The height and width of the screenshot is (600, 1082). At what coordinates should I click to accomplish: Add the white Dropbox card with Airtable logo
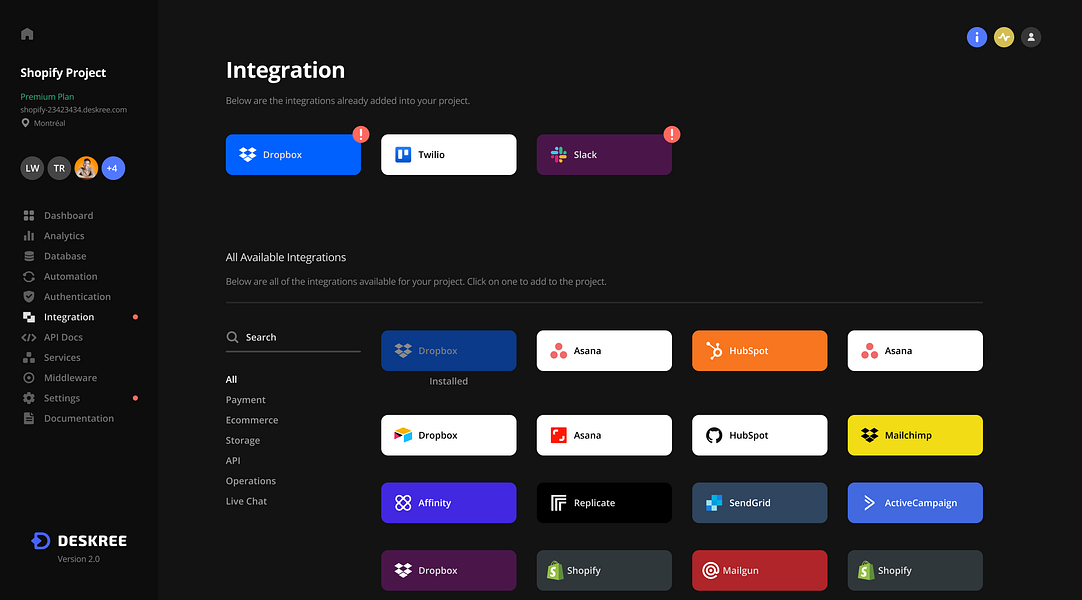[449, 435]
